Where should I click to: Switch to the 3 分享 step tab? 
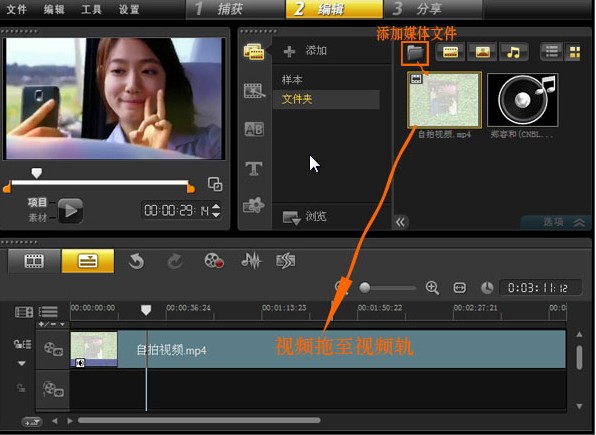coord(433,9)
